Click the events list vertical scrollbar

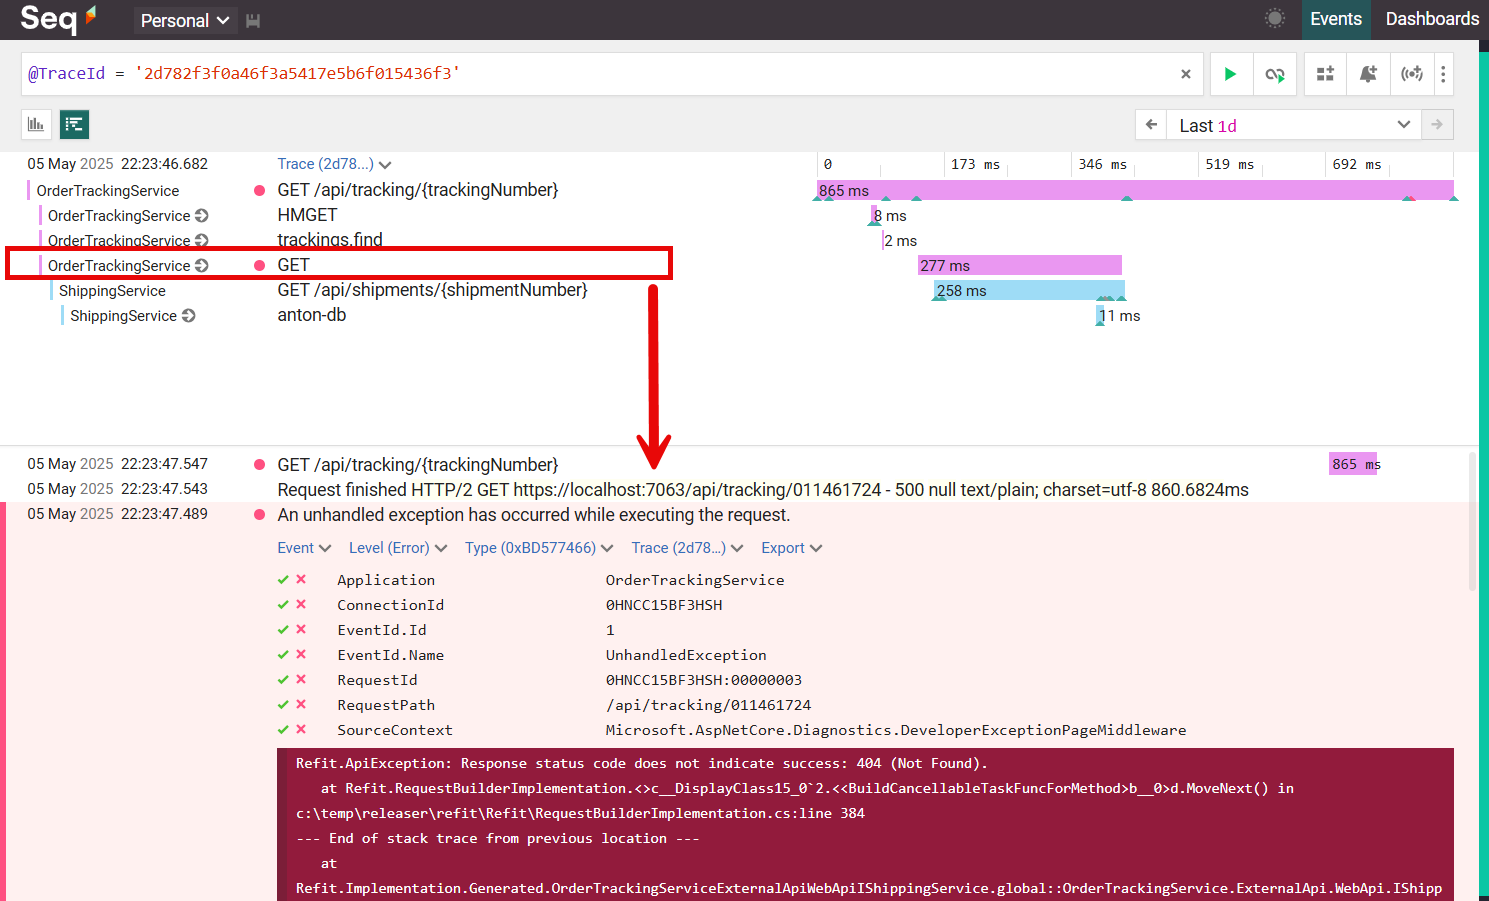[1472, 520]
